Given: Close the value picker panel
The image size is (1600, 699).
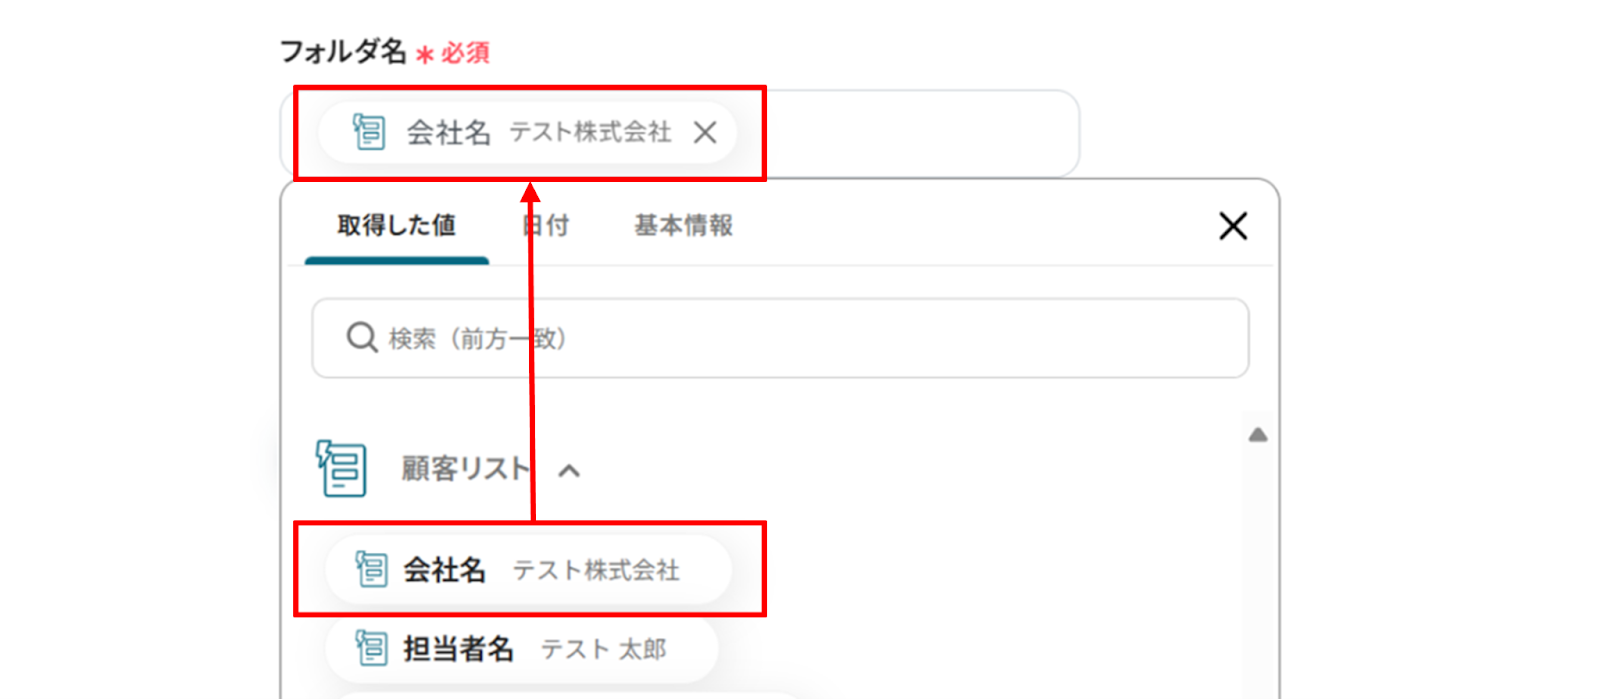Looking at the screenshot, I should tap(1233, 226).
